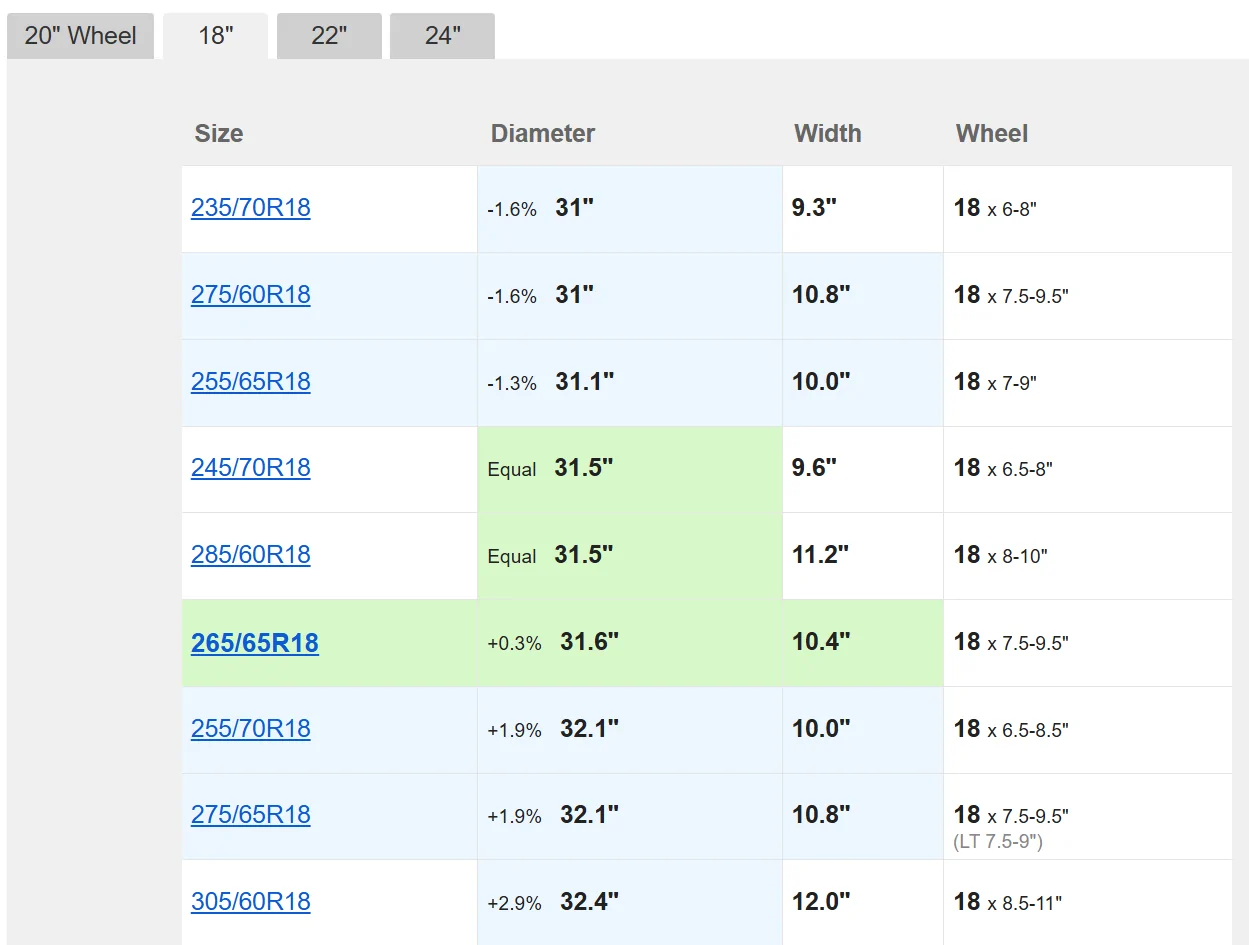Open the 22" wheel size tab

click(x=329, y=36)
